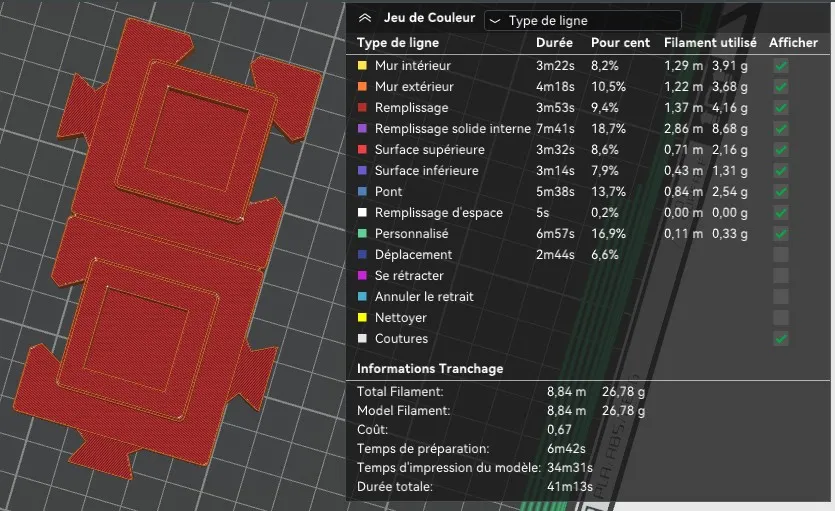Toggle Mur extérieur display checkbox

click(x=781, y=87)
